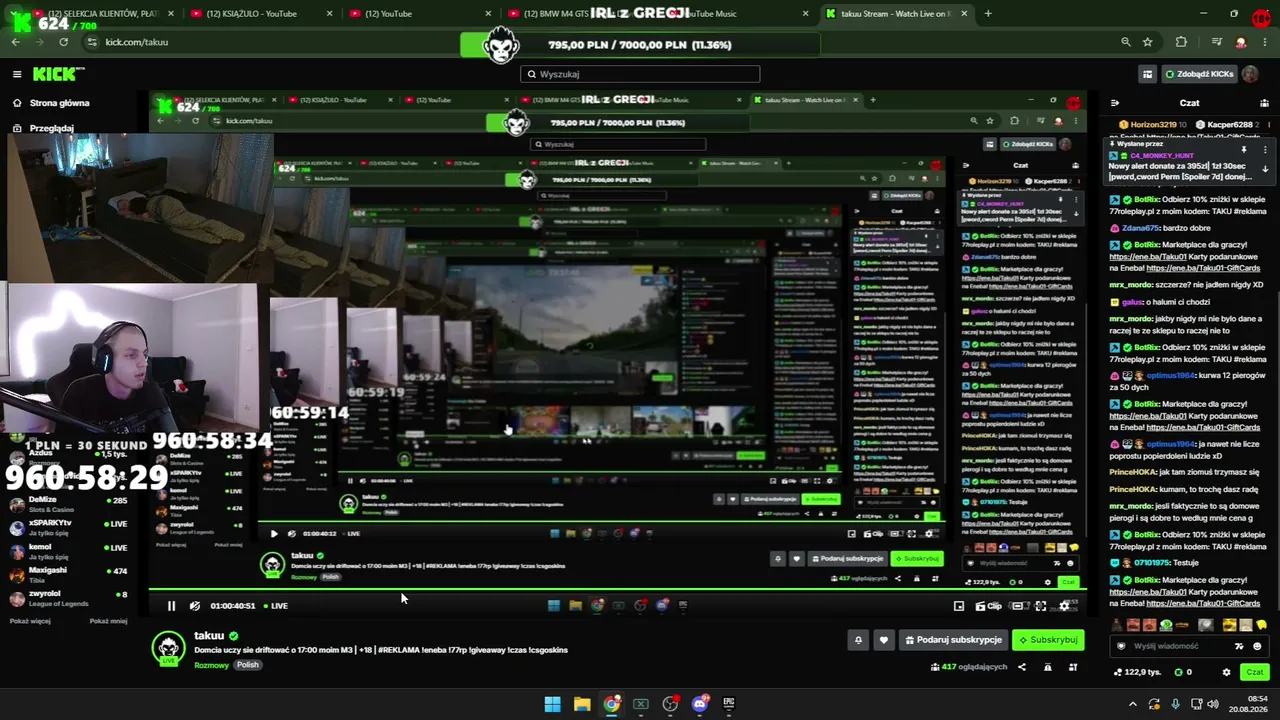Enter fullscreen video mode

click(1041, 606)
